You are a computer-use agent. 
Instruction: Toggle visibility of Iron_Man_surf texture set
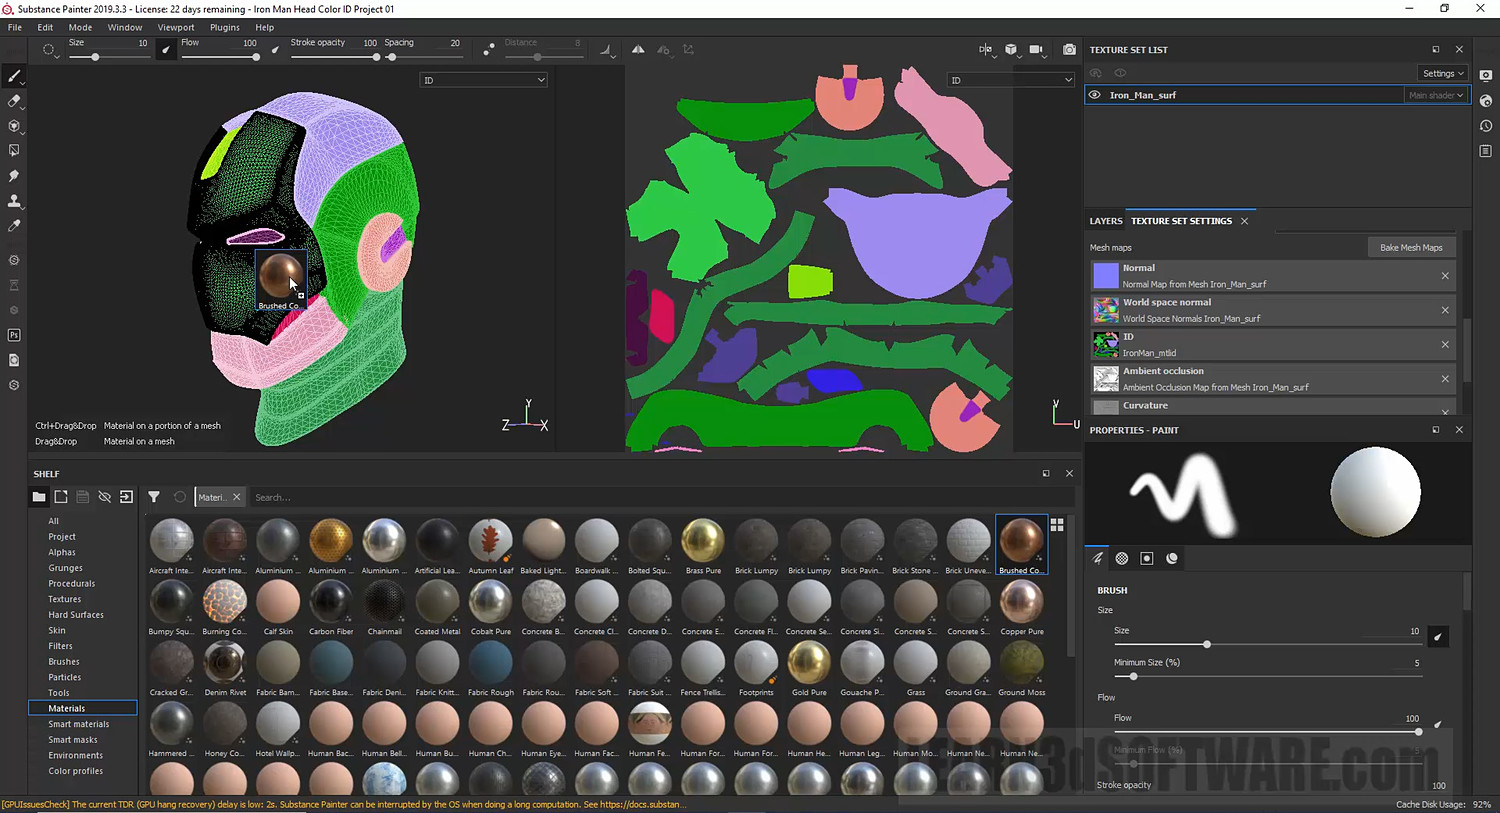tap(1095, 95)
